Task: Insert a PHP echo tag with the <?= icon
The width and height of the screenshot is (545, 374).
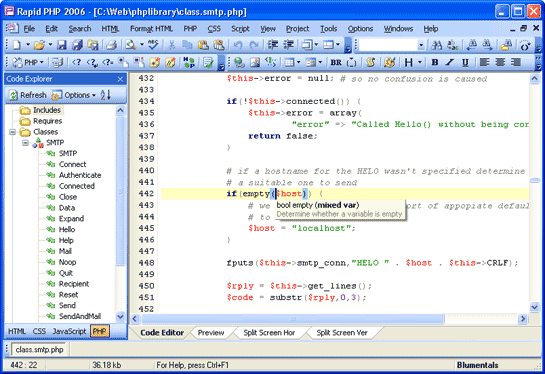Action: (108, 63)
